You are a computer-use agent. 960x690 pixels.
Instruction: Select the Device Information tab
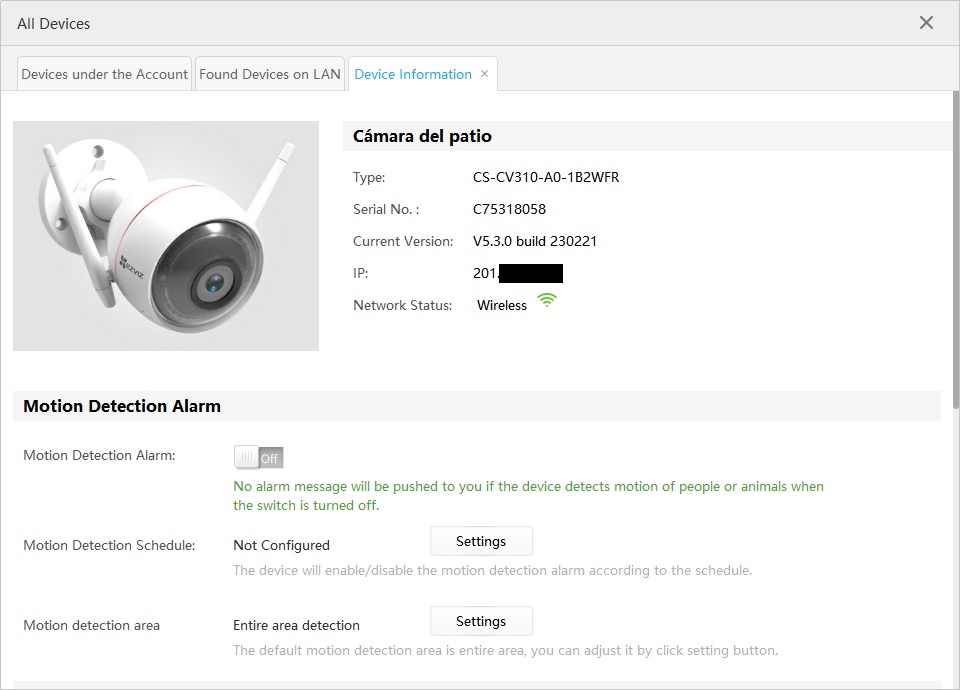(412, 74)
